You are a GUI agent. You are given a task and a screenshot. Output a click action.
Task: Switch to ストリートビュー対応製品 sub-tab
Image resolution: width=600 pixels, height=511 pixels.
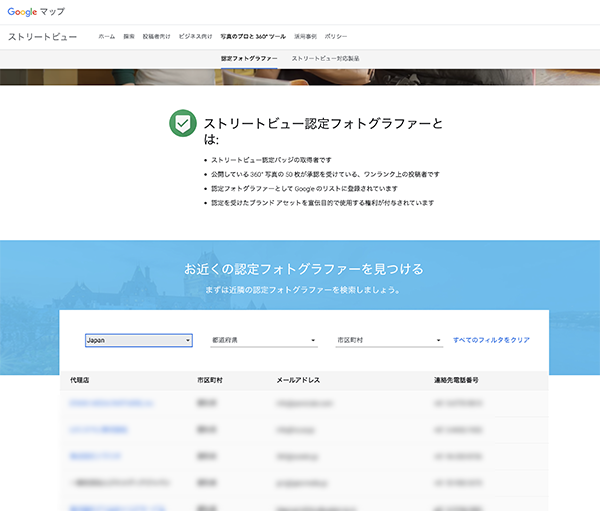[x=326, y=59]
